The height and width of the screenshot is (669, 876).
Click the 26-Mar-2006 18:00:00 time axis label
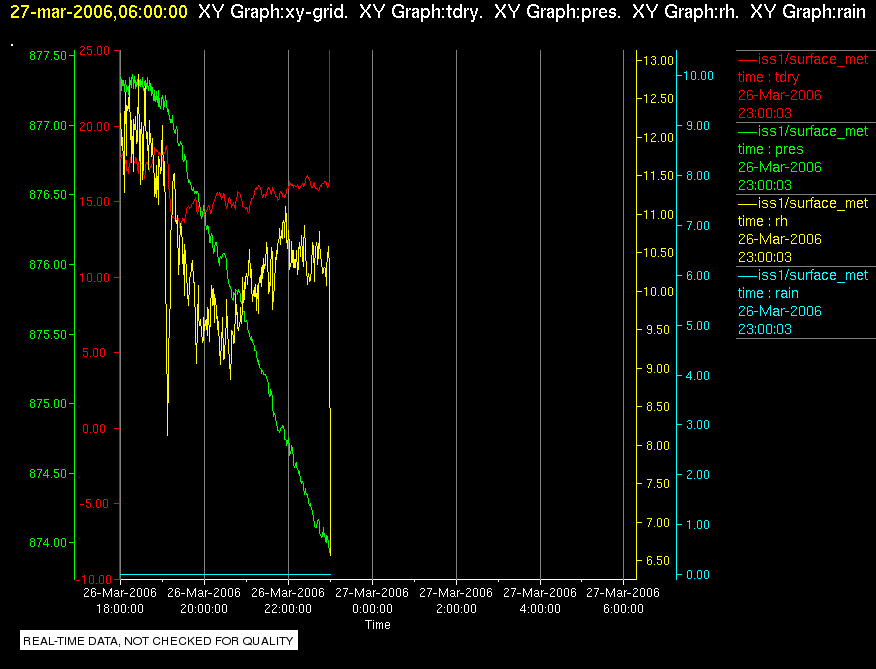click(120, 601)
